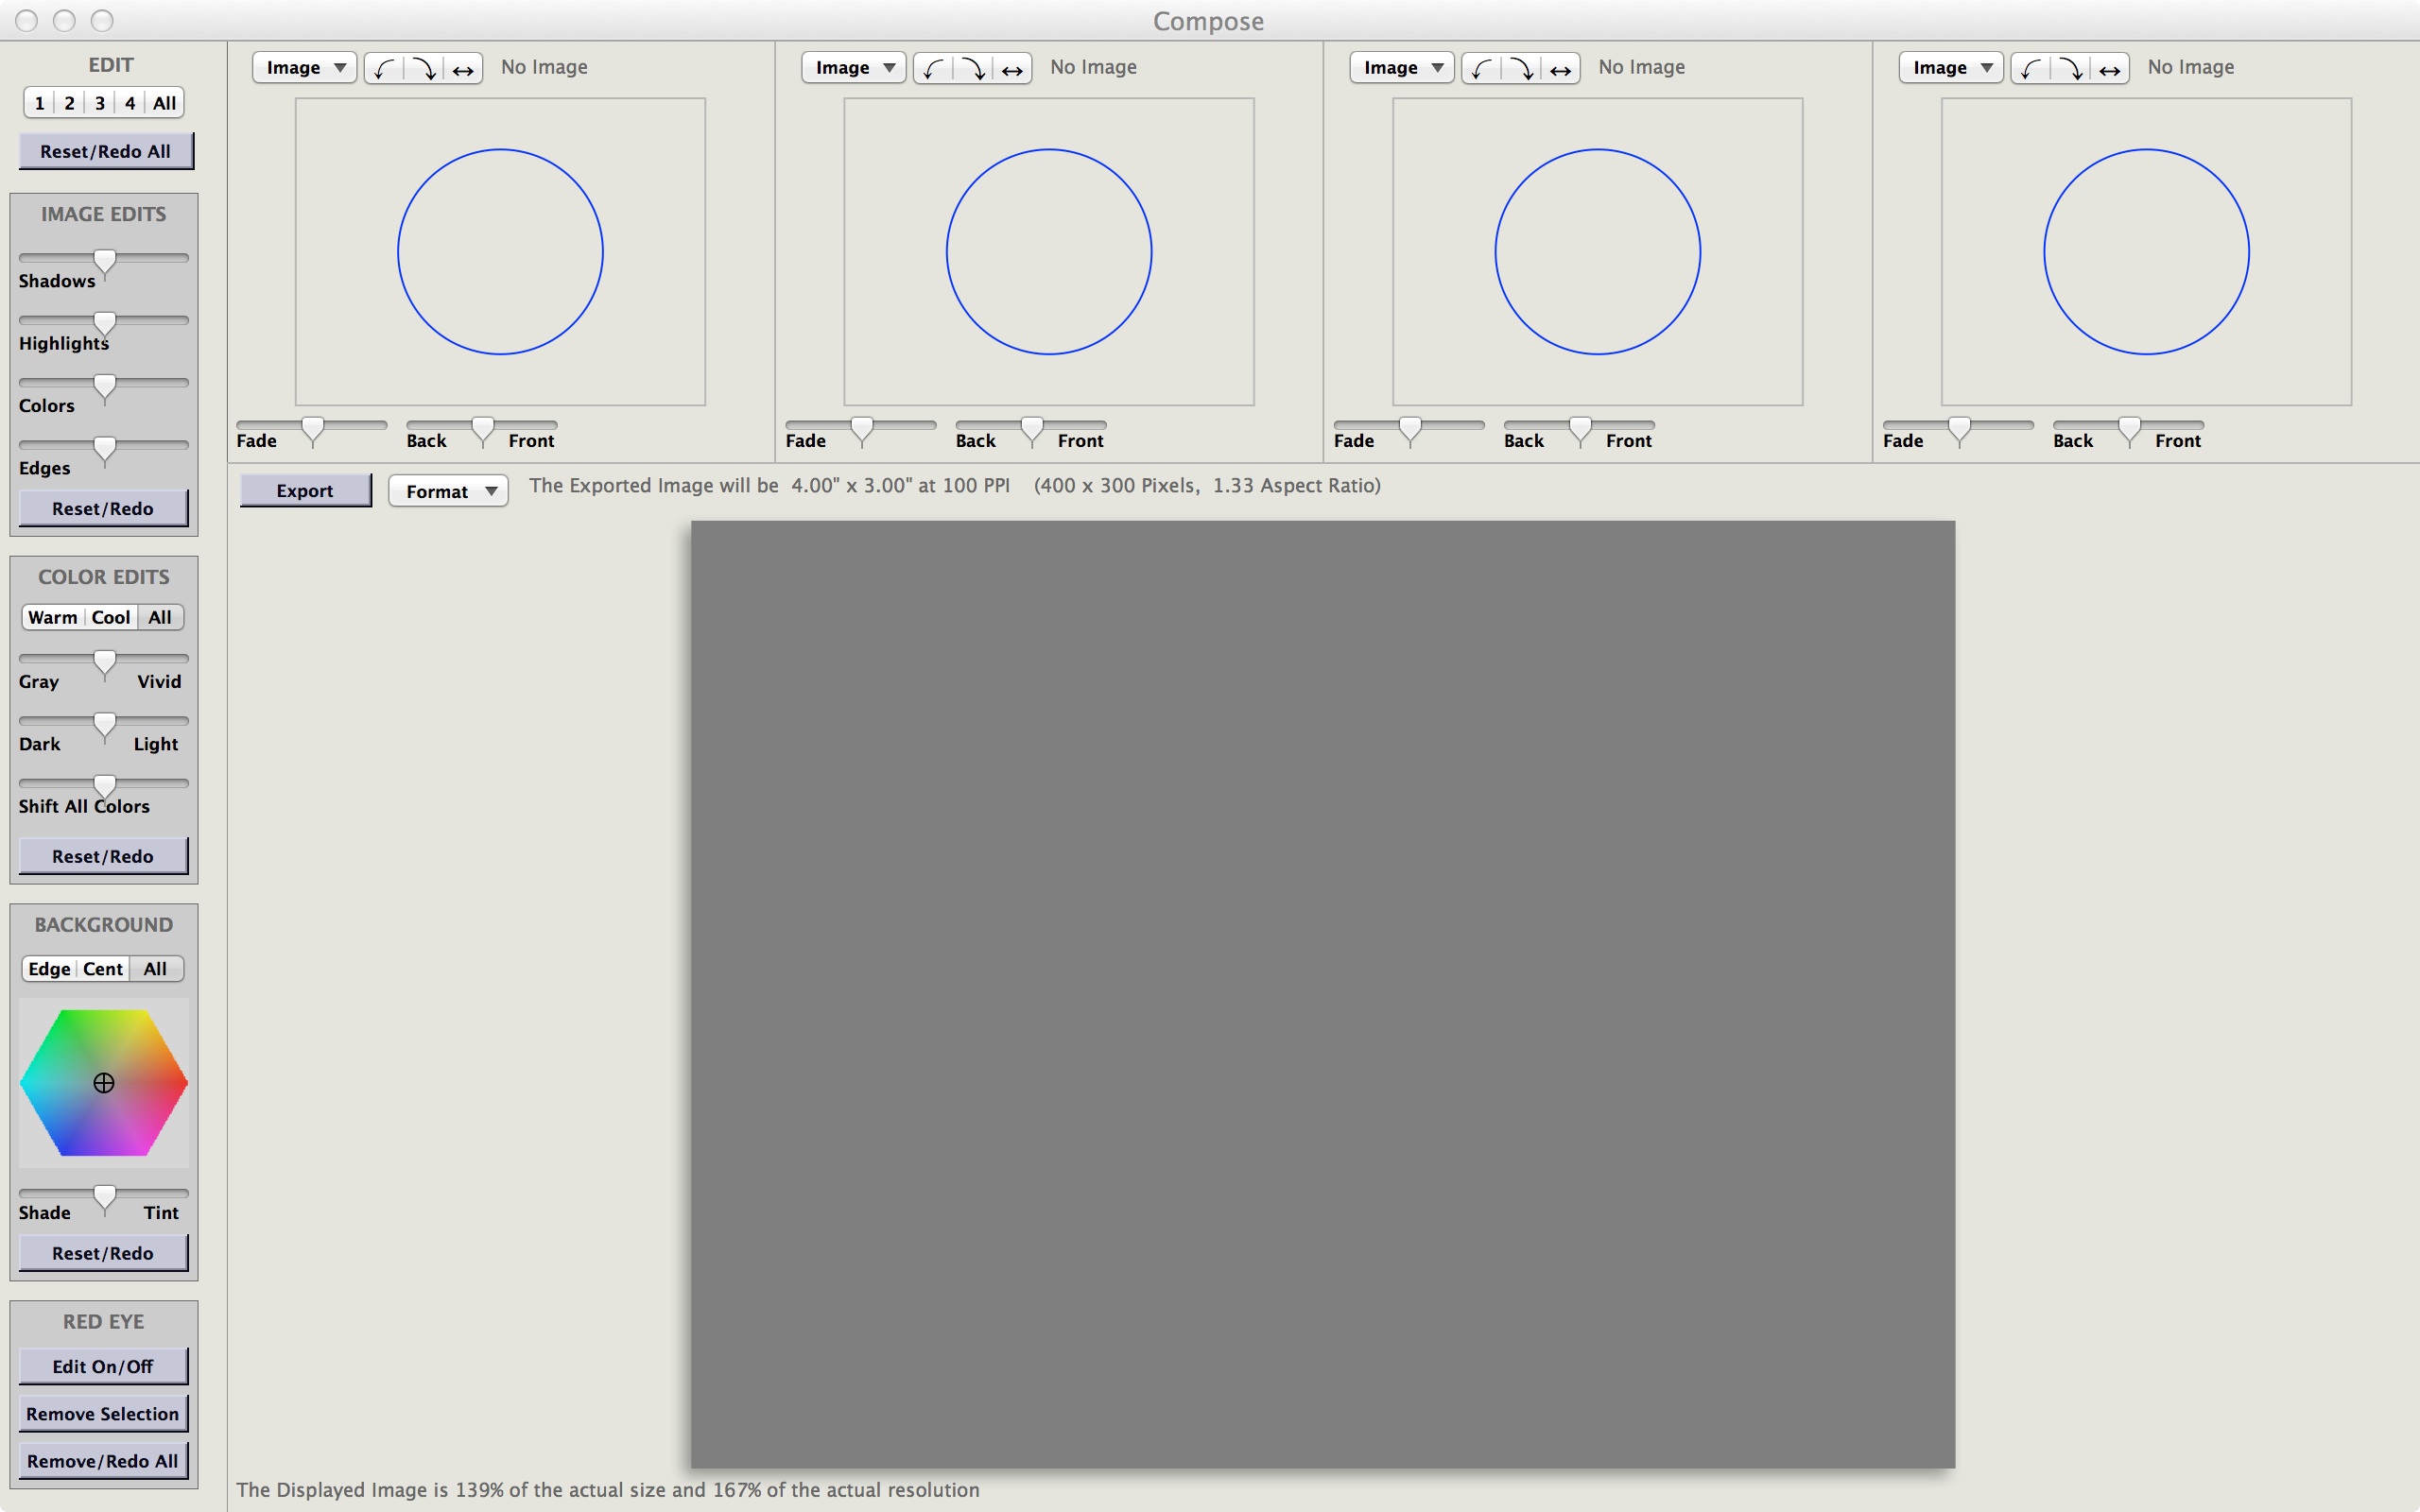Click Reset/Redo under Image Edits
2420x1512 pixels.
105,508
